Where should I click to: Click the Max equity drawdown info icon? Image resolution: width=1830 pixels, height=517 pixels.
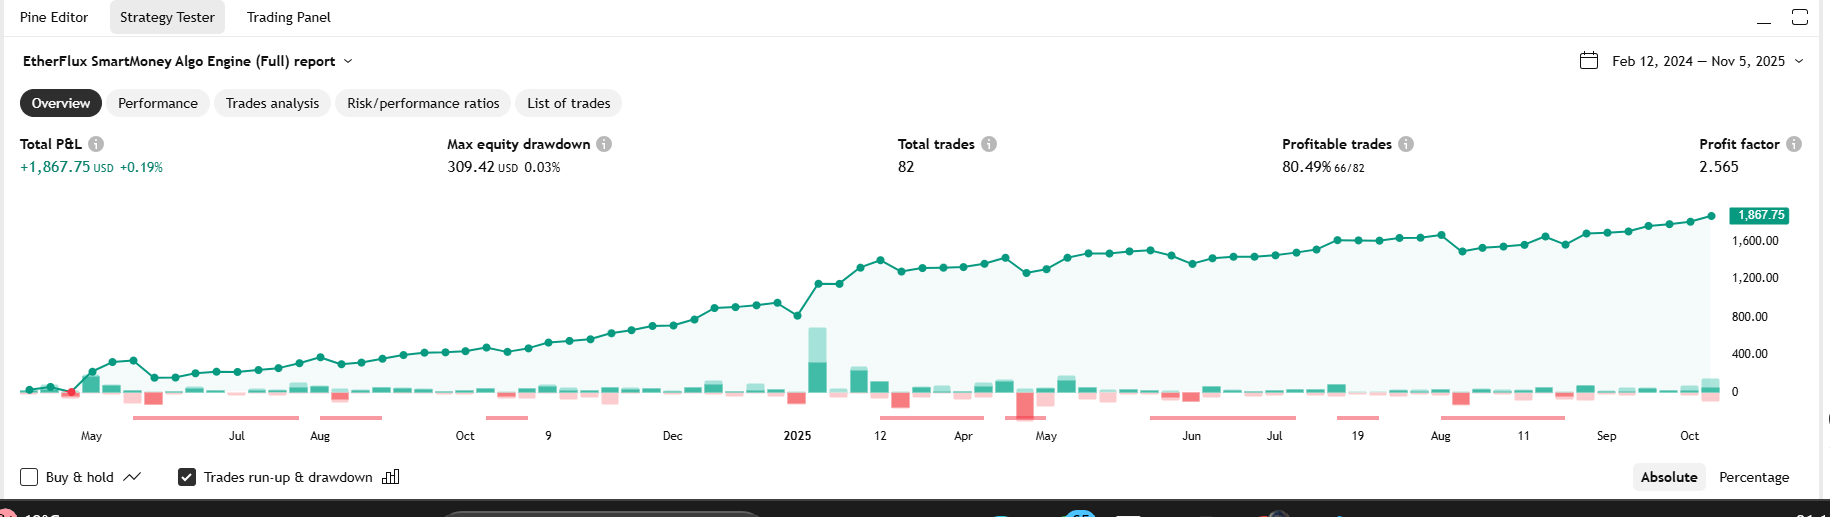click(604, 144)
